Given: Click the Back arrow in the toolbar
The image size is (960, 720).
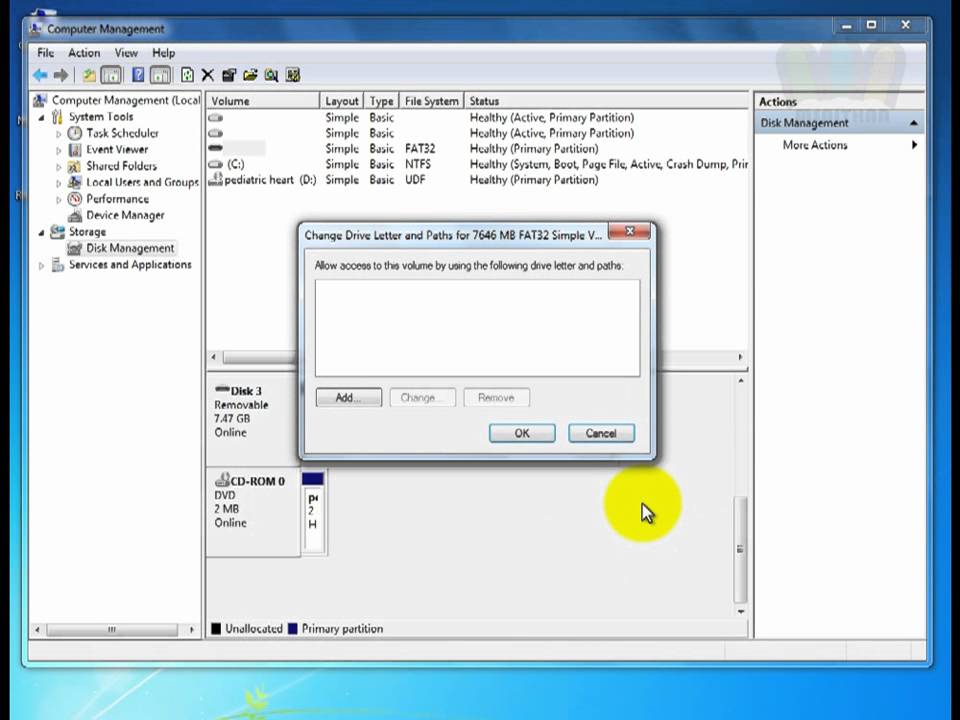Looking at the screenshot, I should (40, 75).
